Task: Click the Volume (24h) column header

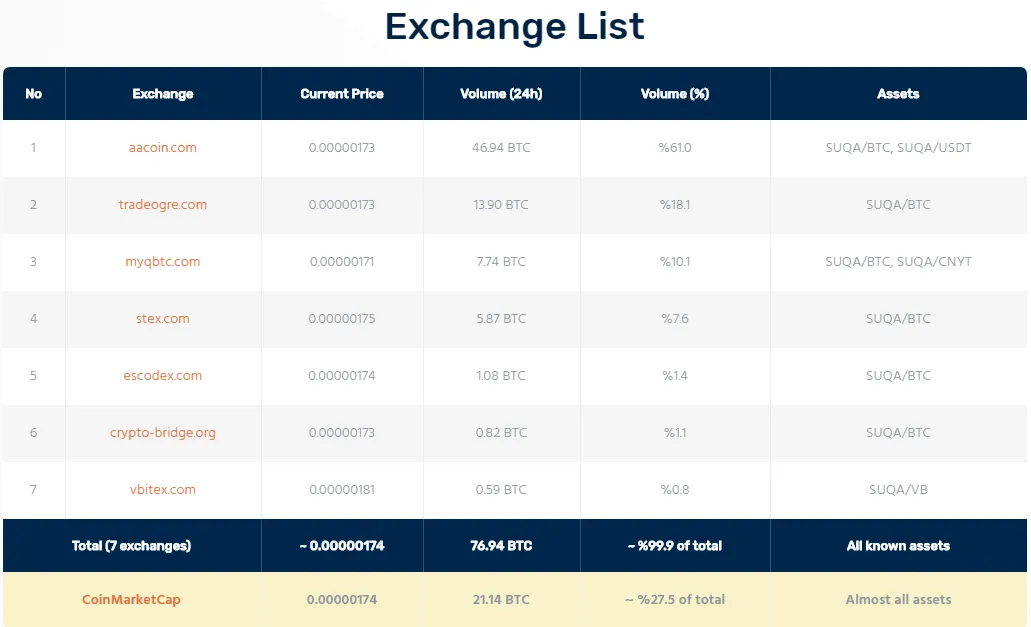Action: click(501, 93)
